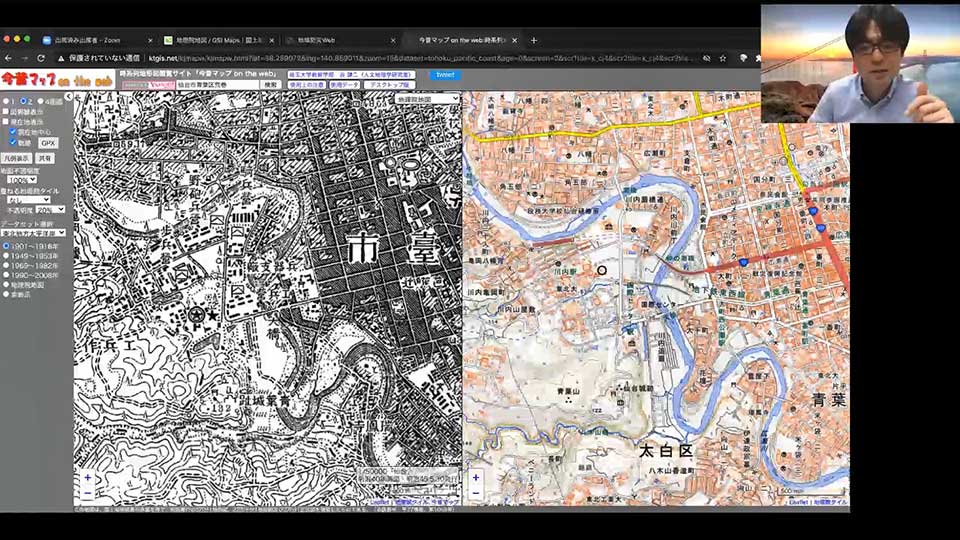Click the not-secure warning triangle icon
Image resolution: width=960 pixels, height=540 pixels.
click(x=61, y=58)
